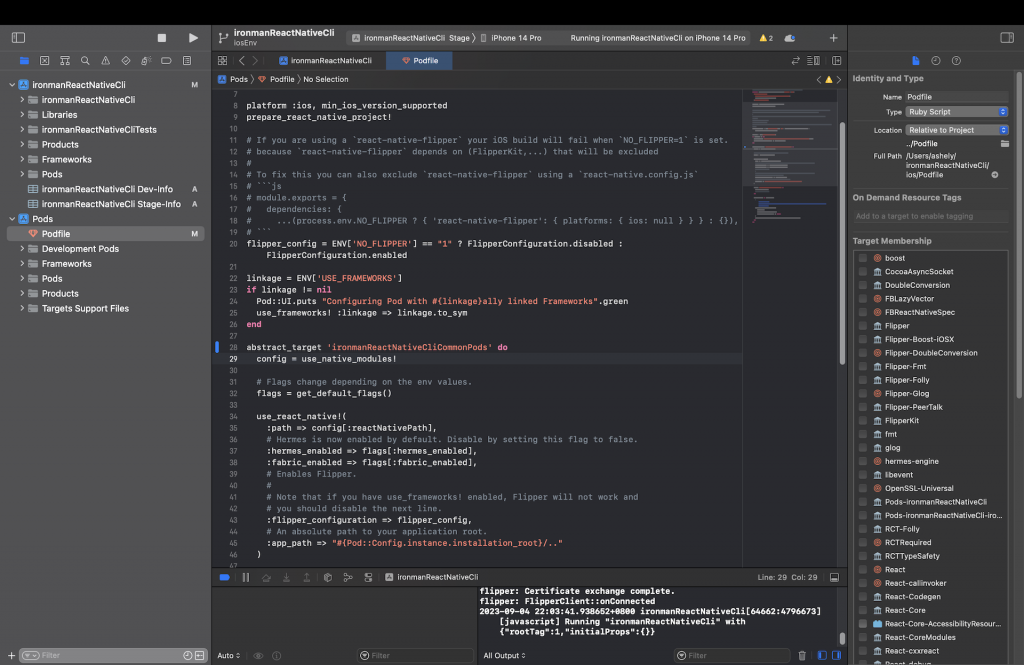Show only variables view pane

pyautogui.click(x=822, y=655)
